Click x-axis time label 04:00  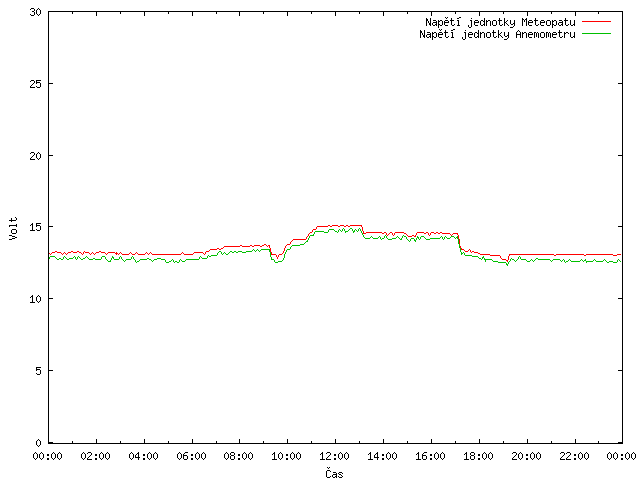(143, 456)
